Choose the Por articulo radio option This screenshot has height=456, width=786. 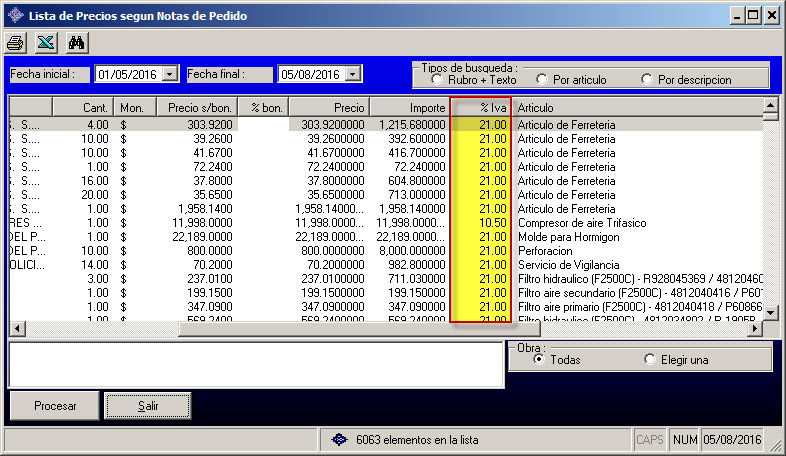542,79
